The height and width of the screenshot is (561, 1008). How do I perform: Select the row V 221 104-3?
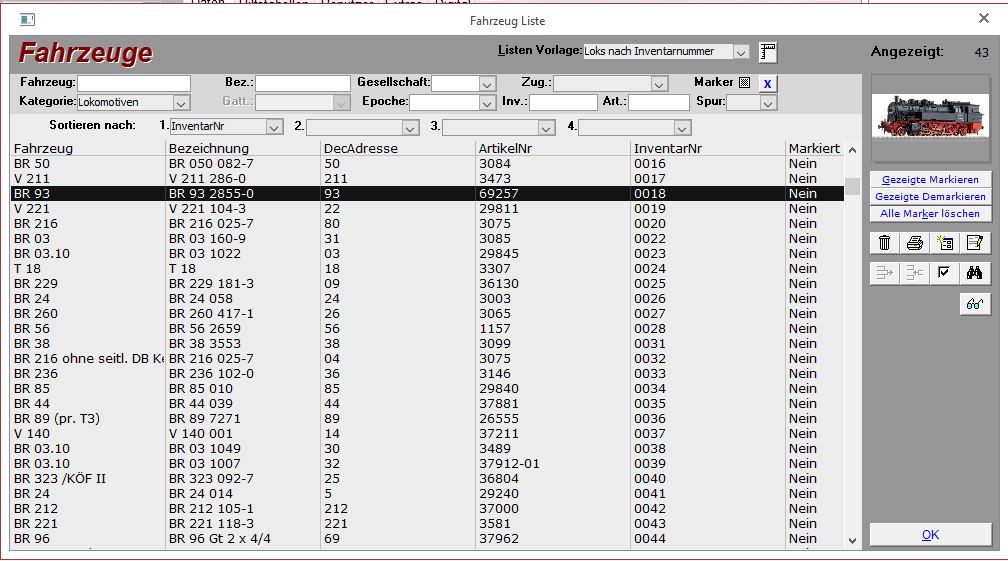coord(428,209)
